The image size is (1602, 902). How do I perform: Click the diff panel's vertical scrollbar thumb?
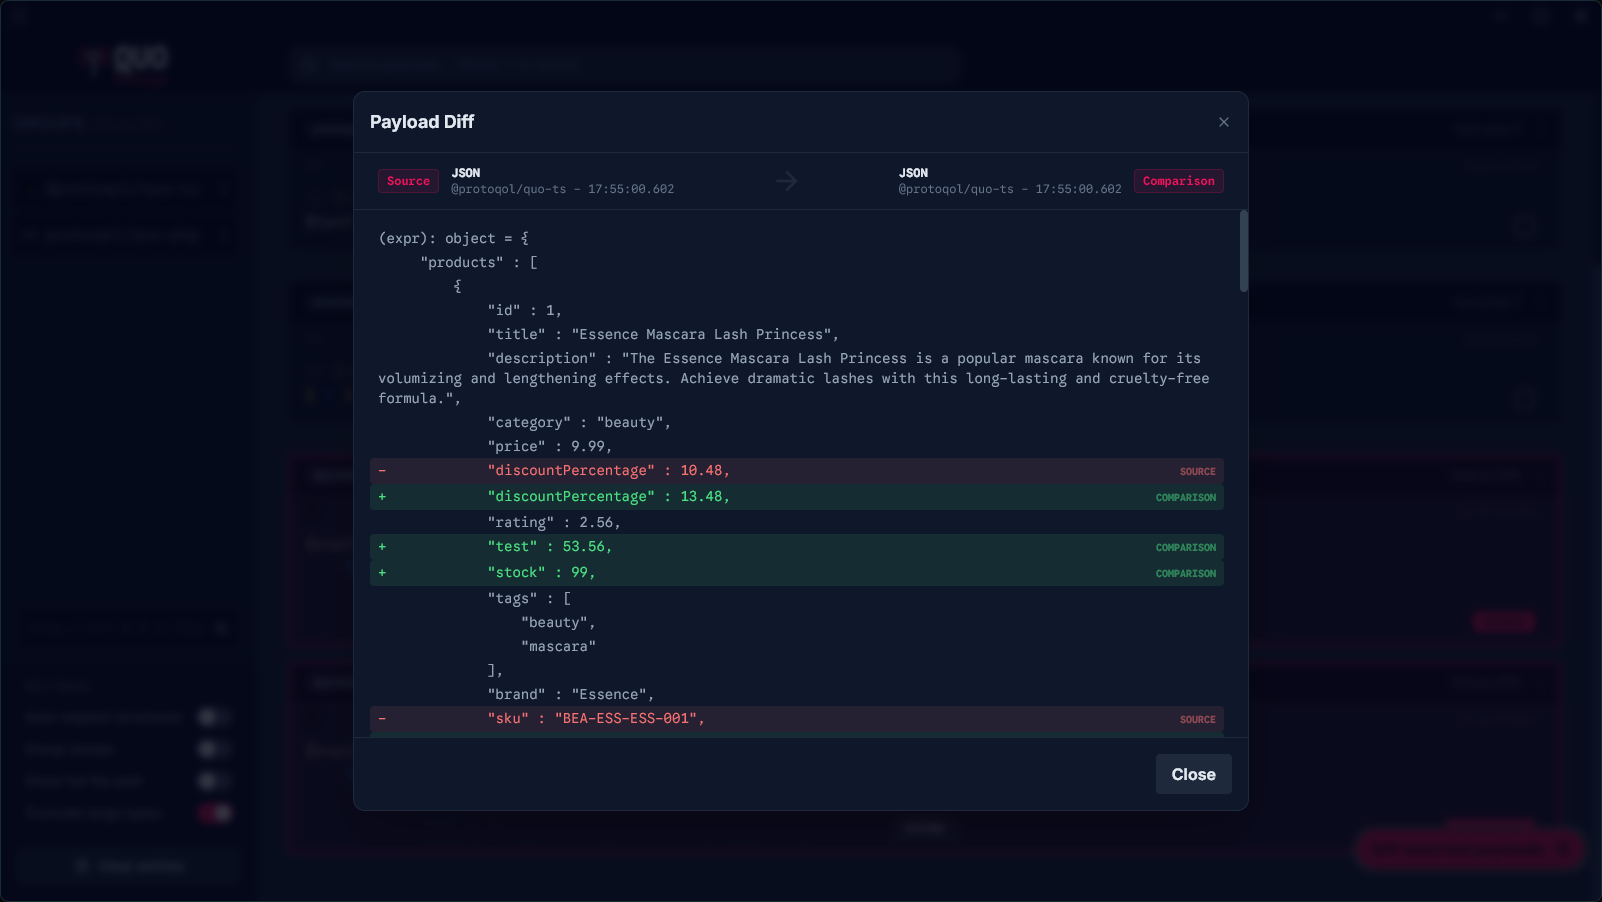(x=1244, y=251)
